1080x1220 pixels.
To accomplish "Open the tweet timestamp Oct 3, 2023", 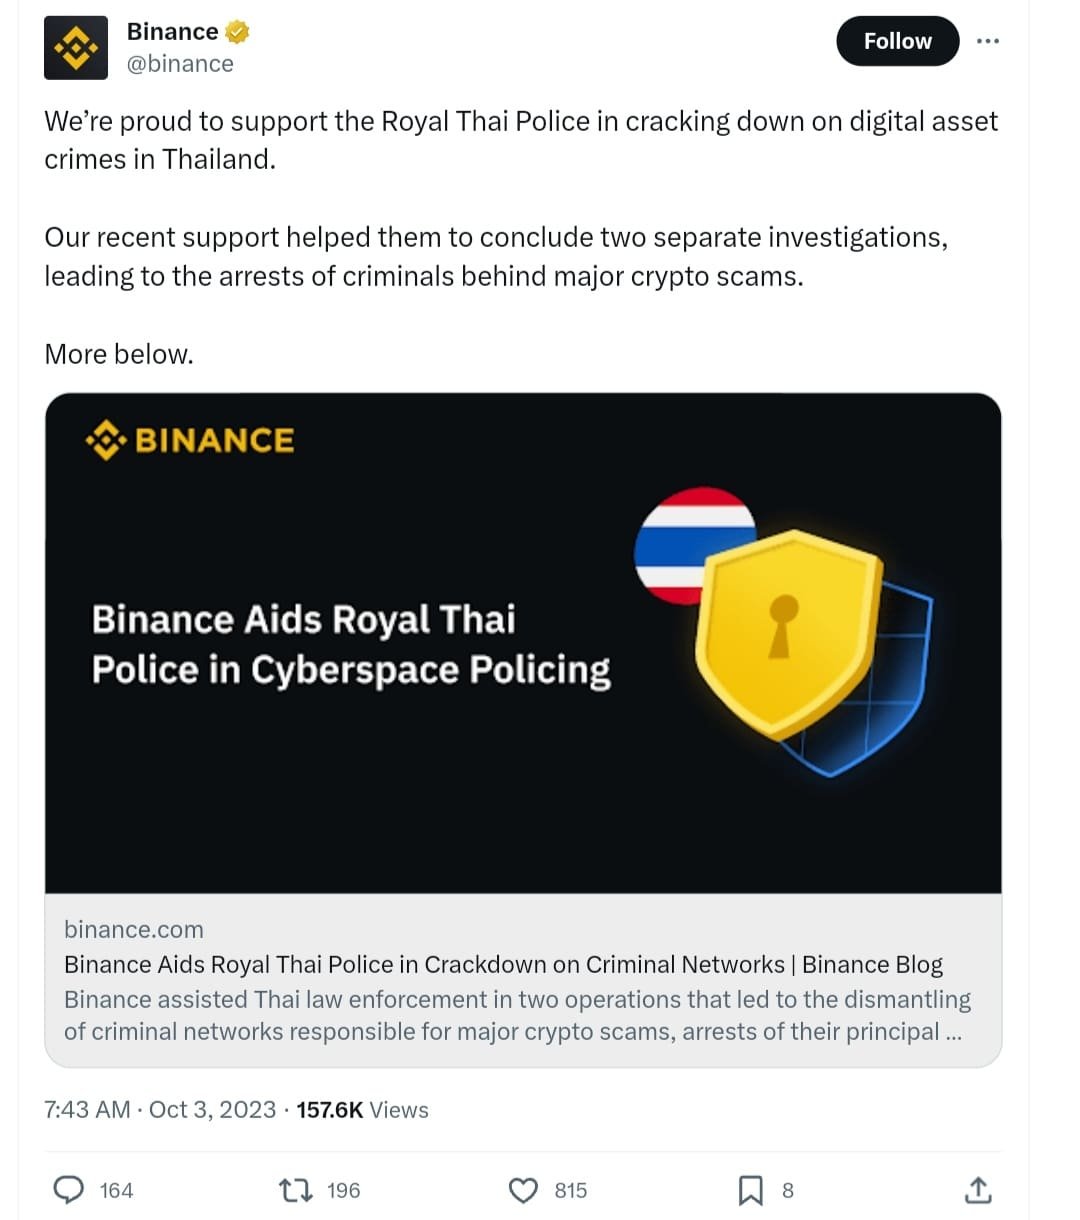I will pos(160,1109).
